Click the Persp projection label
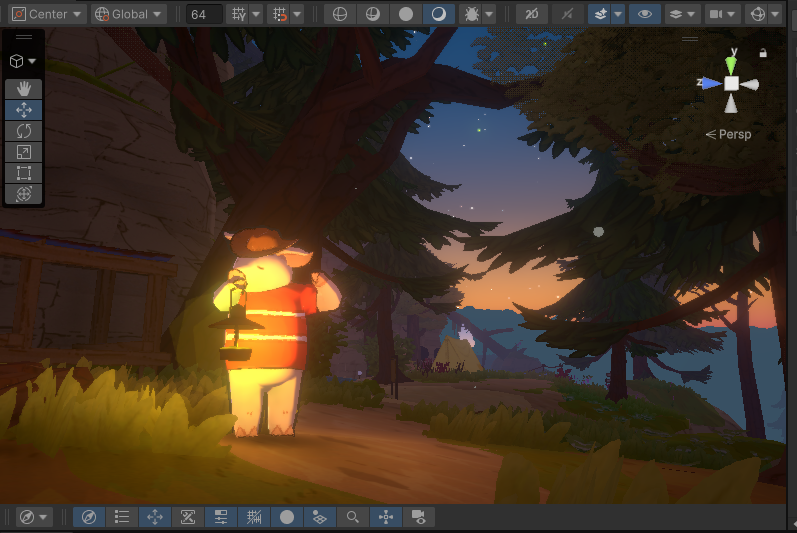 click(x=735, y=134)
